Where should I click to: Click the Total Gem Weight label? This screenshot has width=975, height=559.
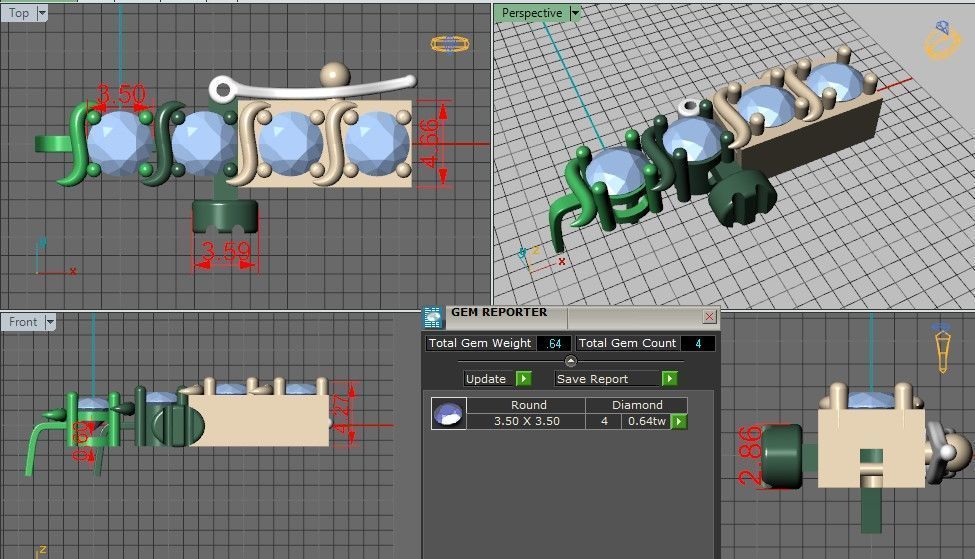pyautogui.click(x=479, y=343)
